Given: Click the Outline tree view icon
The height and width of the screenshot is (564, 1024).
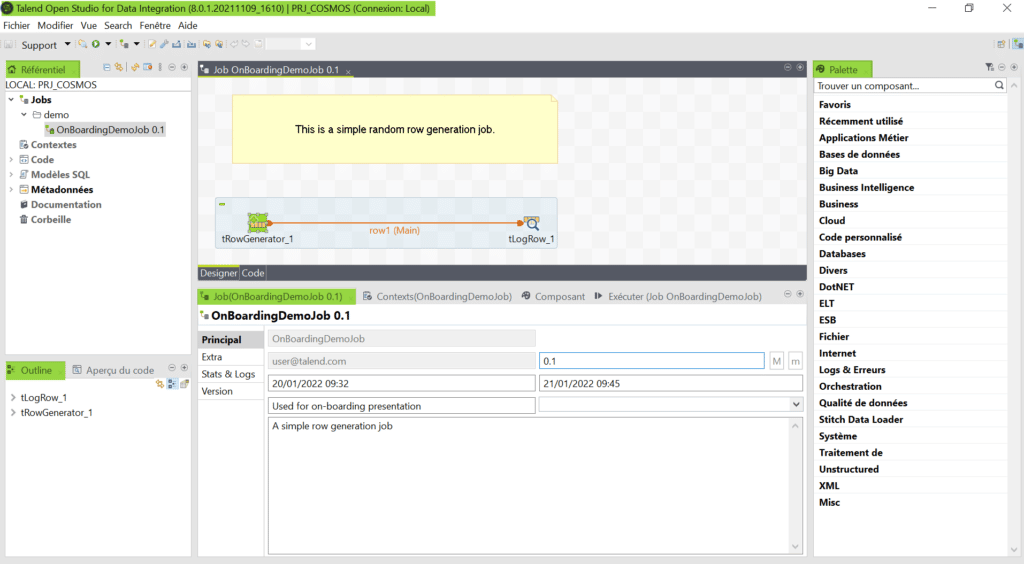Looking at the screenshot, I should click(172, 384).
